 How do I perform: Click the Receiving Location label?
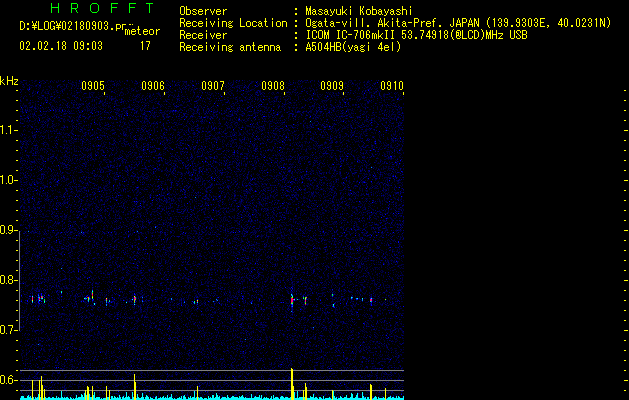coord(233,23)
